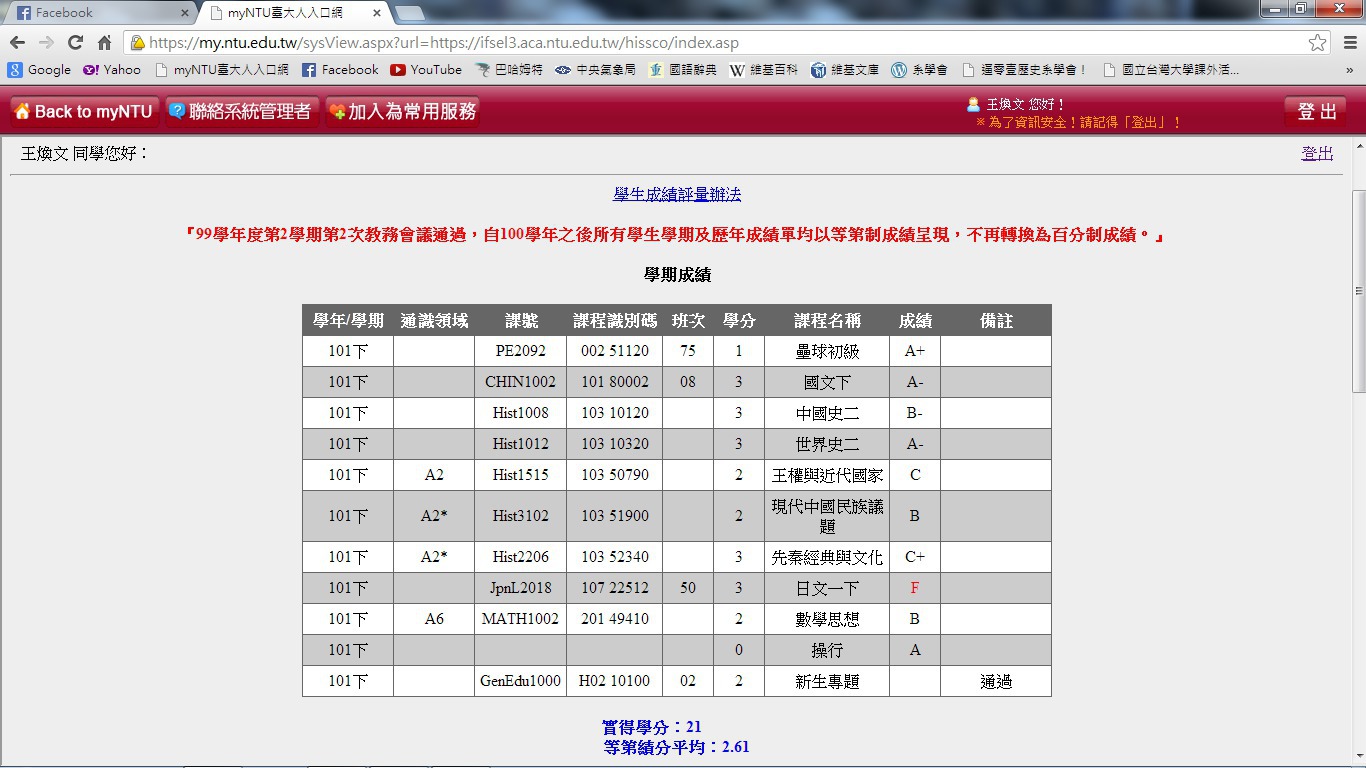Open the Yahoo bookmark
The width and height of the screenshot is (1366, 768).
coord(112,70)
